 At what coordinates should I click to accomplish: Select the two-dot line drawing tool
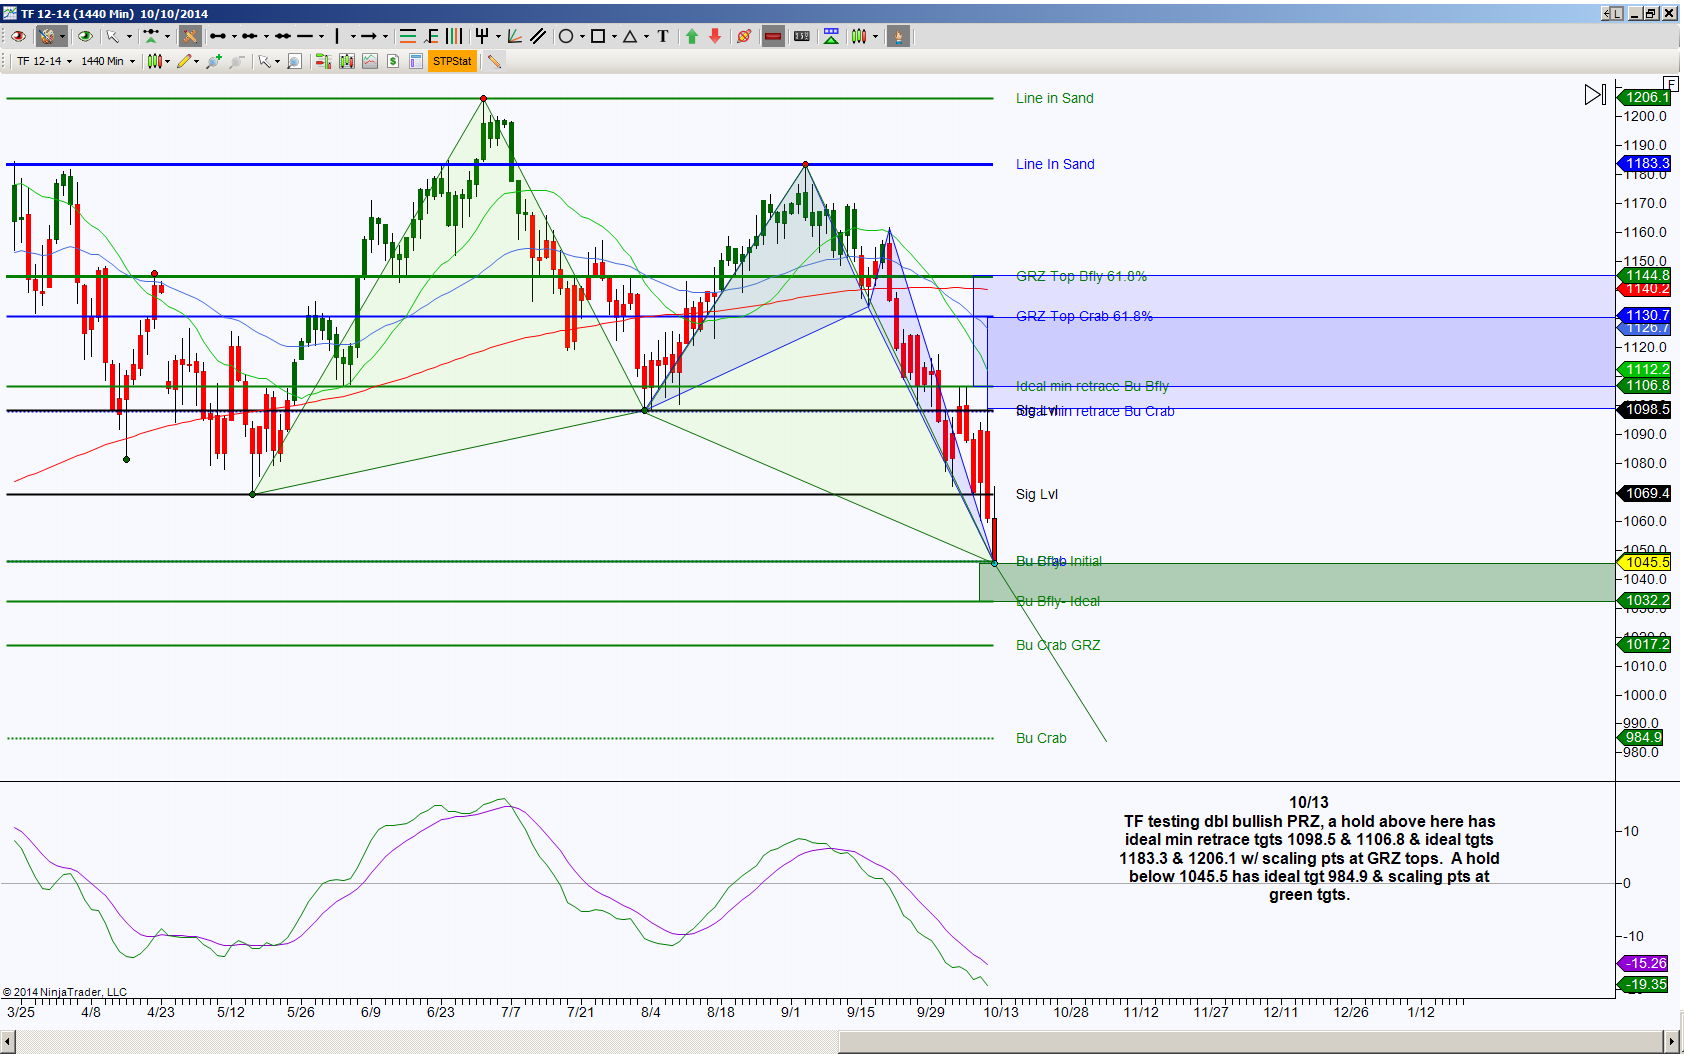217,36
